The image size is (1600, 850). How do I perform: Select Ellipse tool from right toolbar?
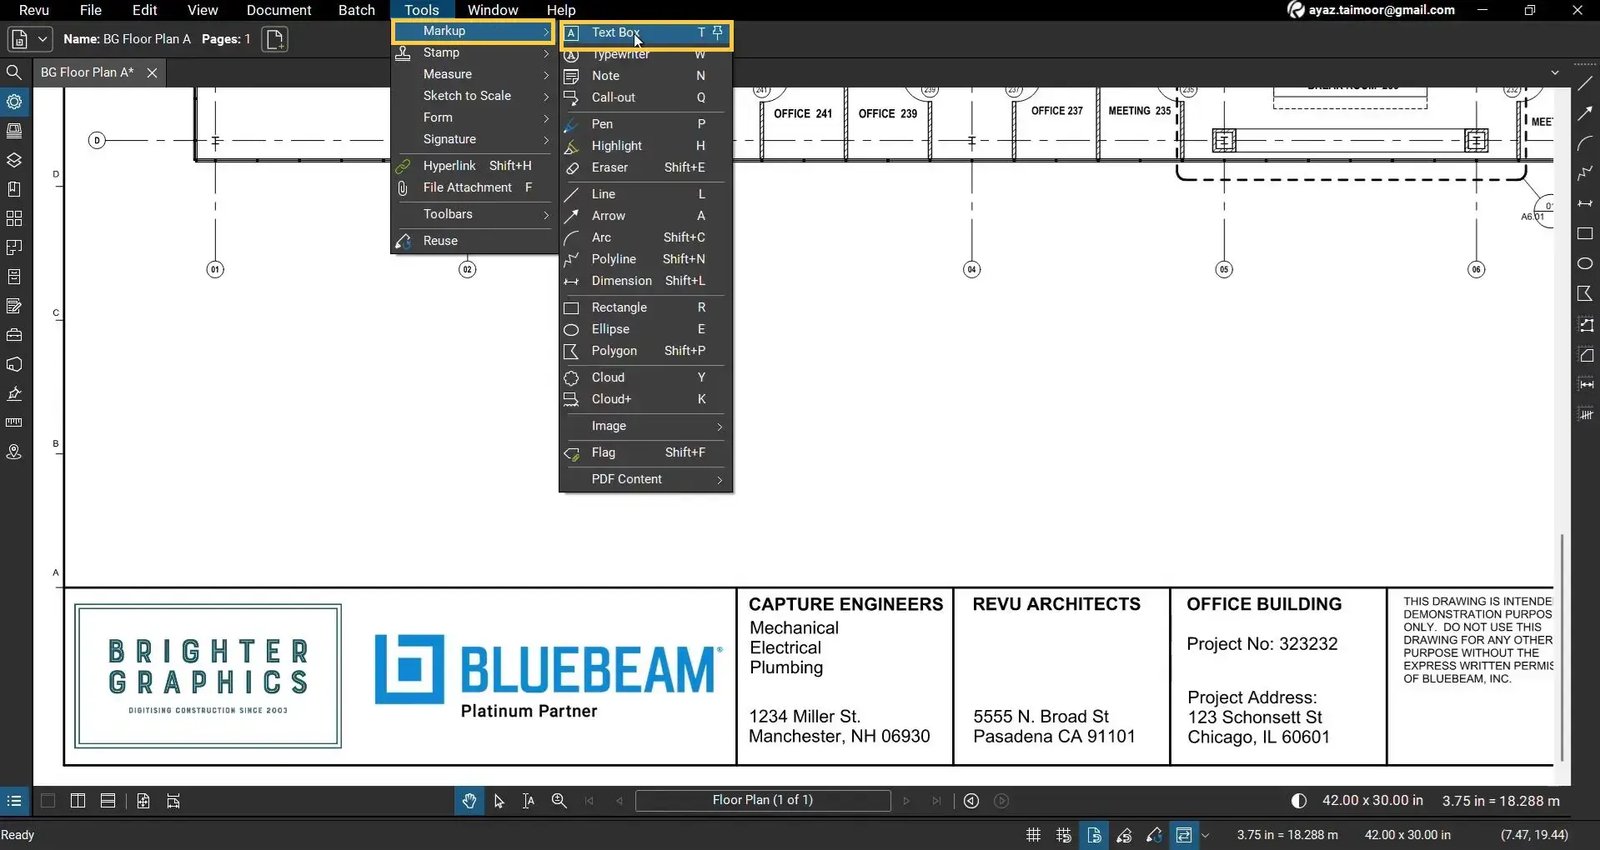1585,264
